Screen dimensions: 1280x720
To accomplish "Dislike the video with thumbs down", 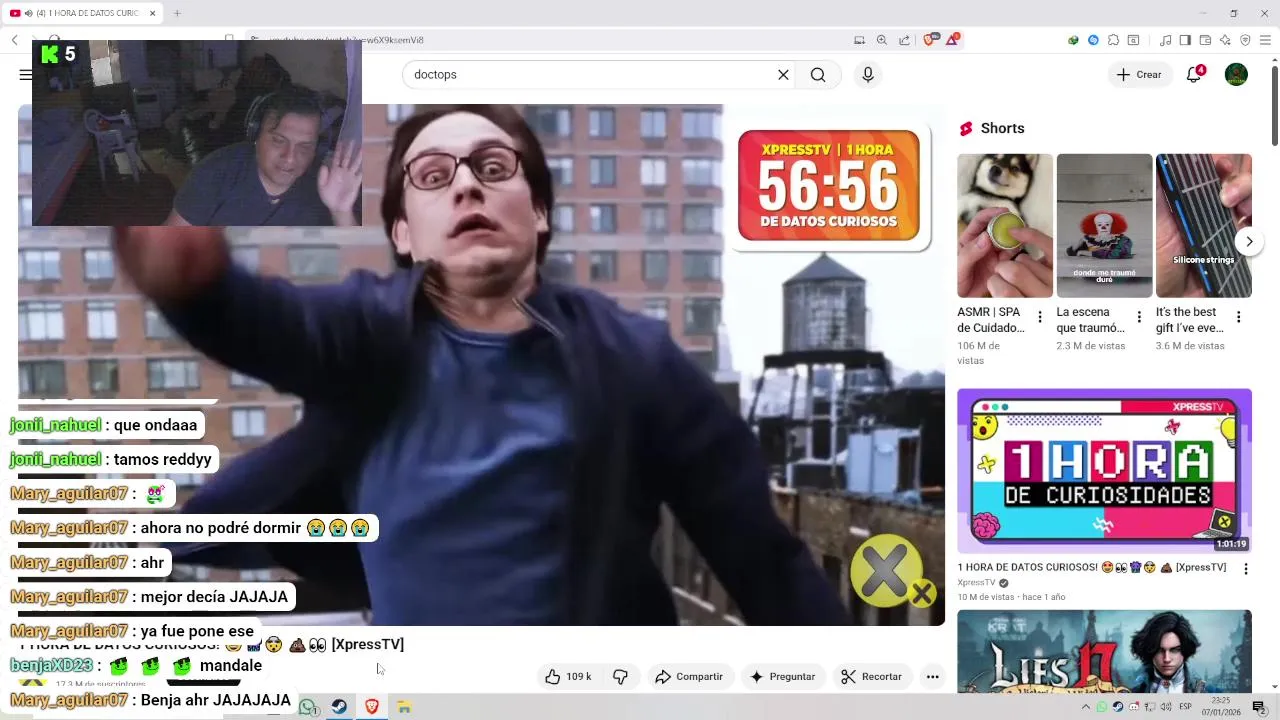I will coord(620,677).
